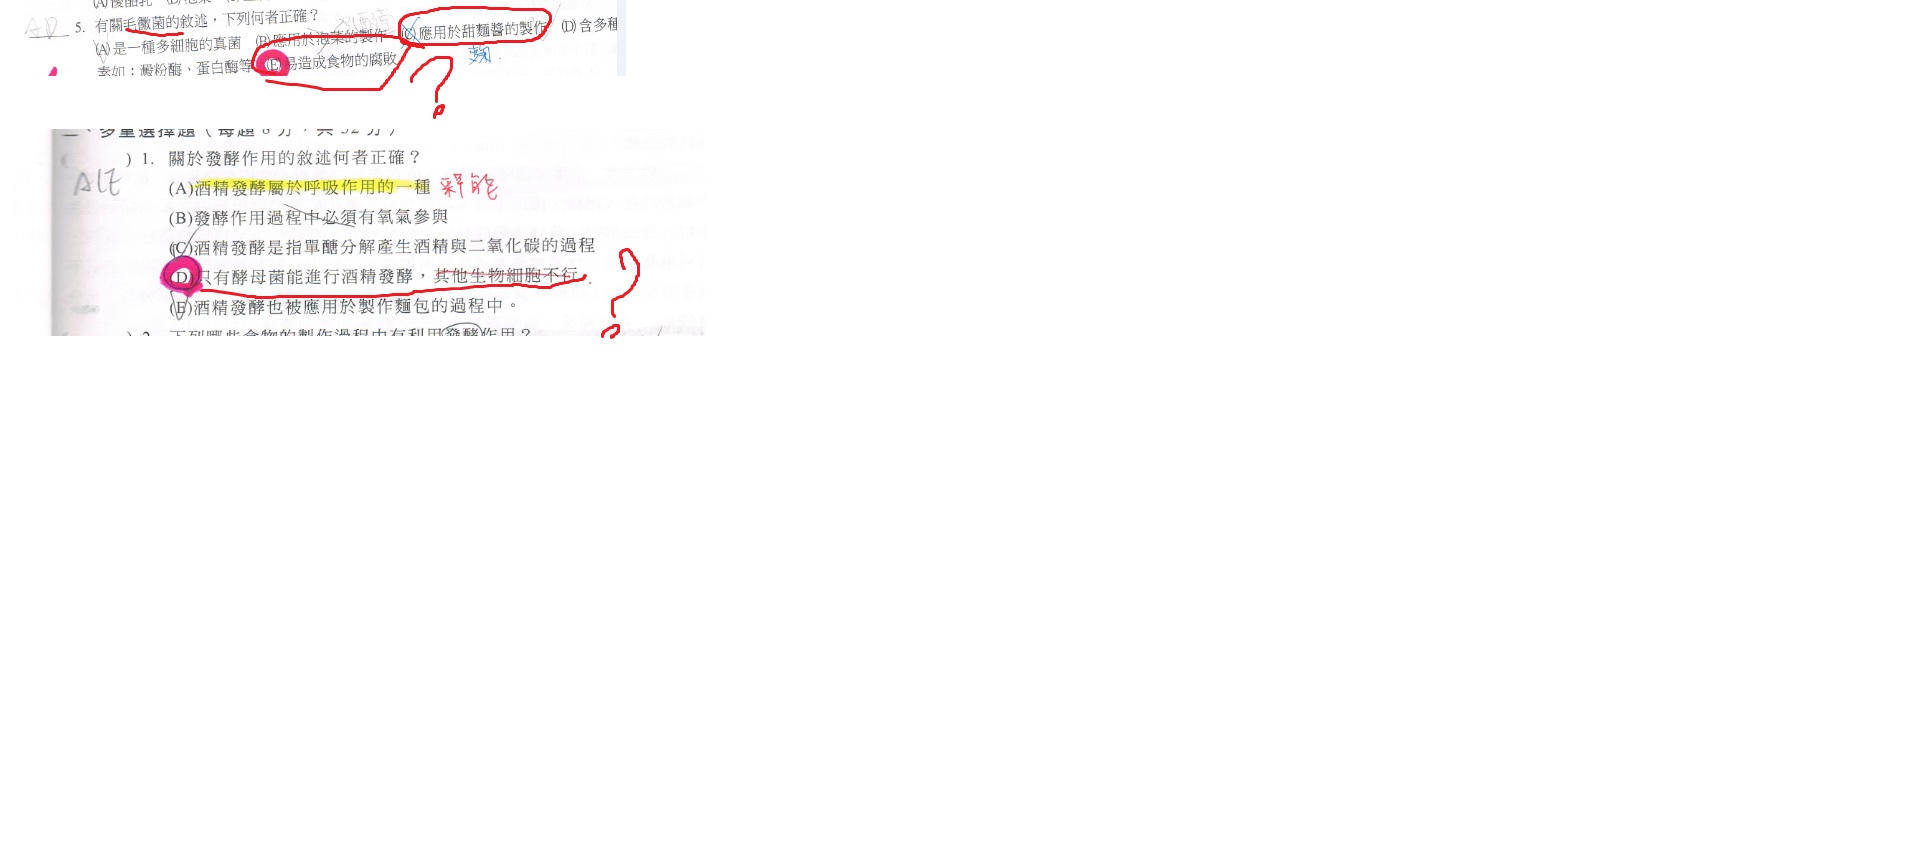The image size is (1908, 856).
Task: Click the question 1 text 關於發酵作用的敘述何者正確
Action: tap(295, 158)
